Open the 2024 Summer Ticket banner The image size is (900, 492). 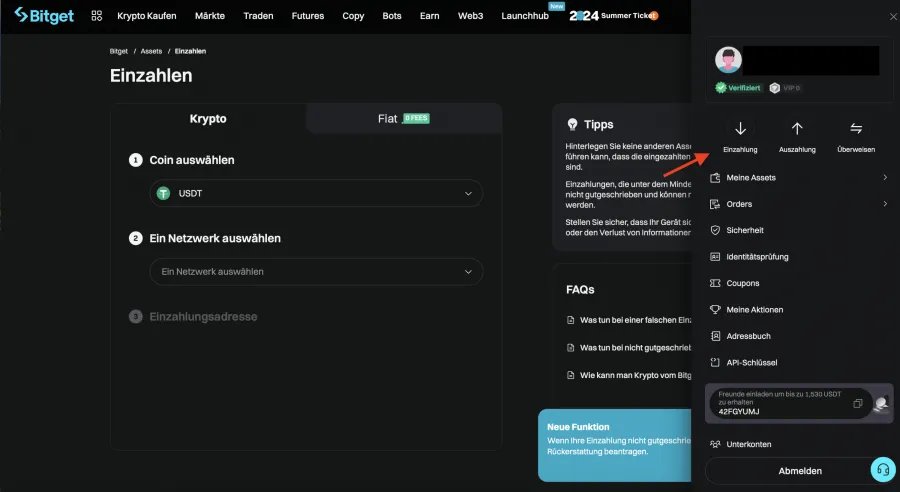pos(614,16)
